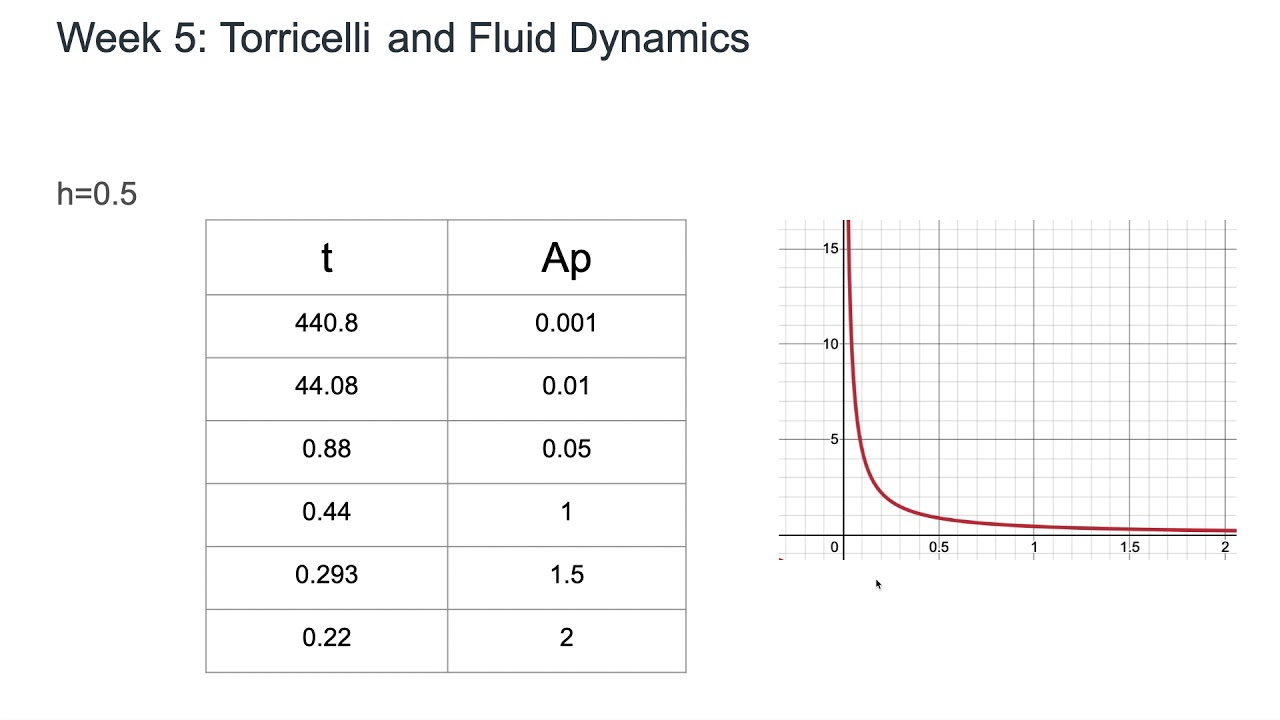Click the 0.01 cell in the Ap column
1280x720 pixels.
566,386
